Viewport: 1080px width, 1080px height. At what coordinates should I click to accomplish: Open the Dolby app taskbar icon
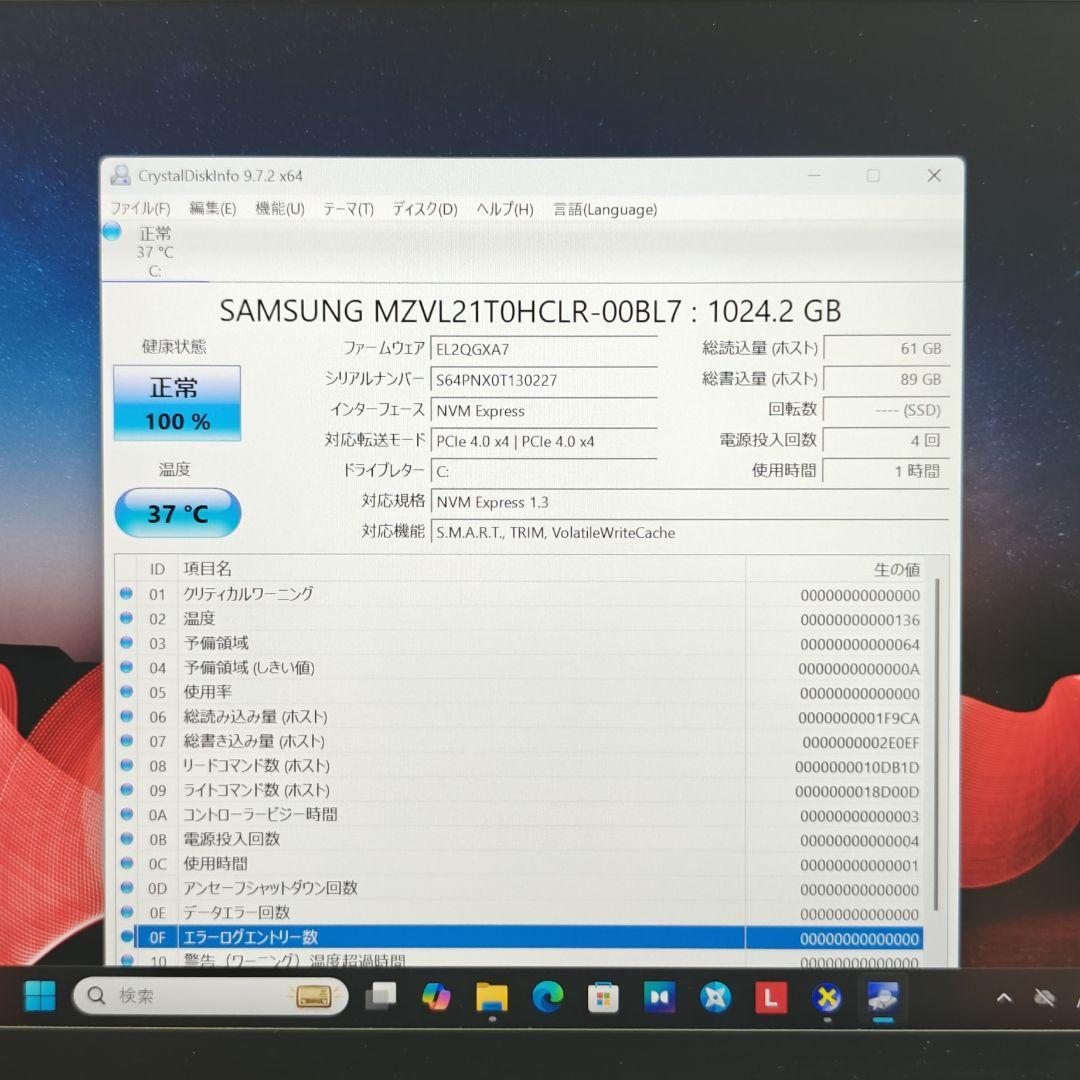tap(659, 997)
